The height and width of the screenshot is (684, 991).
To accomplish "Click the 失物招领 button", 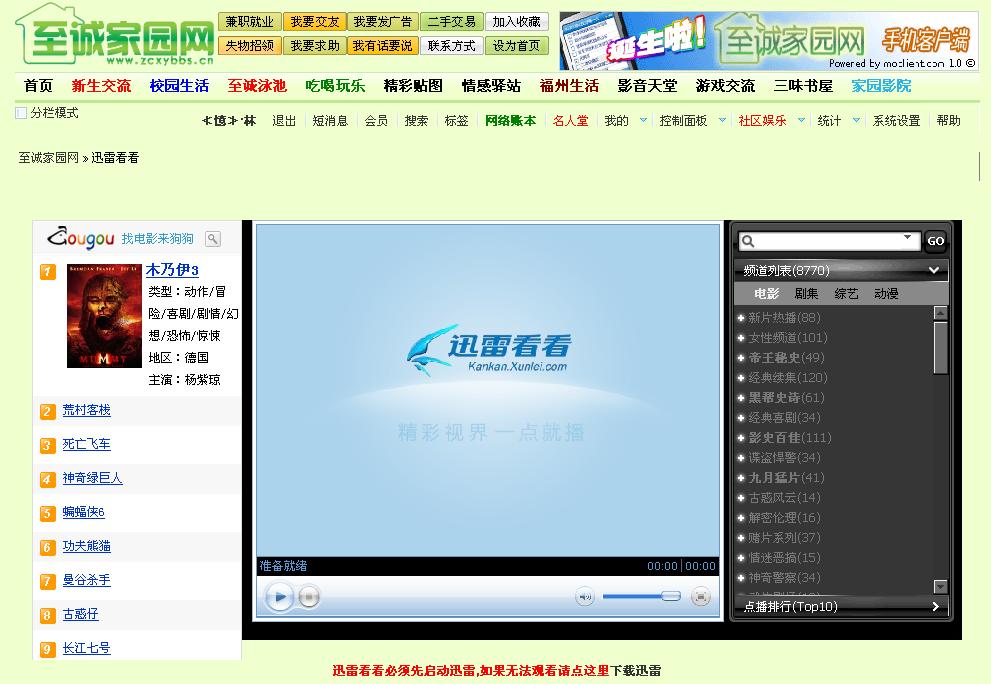I will tap(250, 46).
